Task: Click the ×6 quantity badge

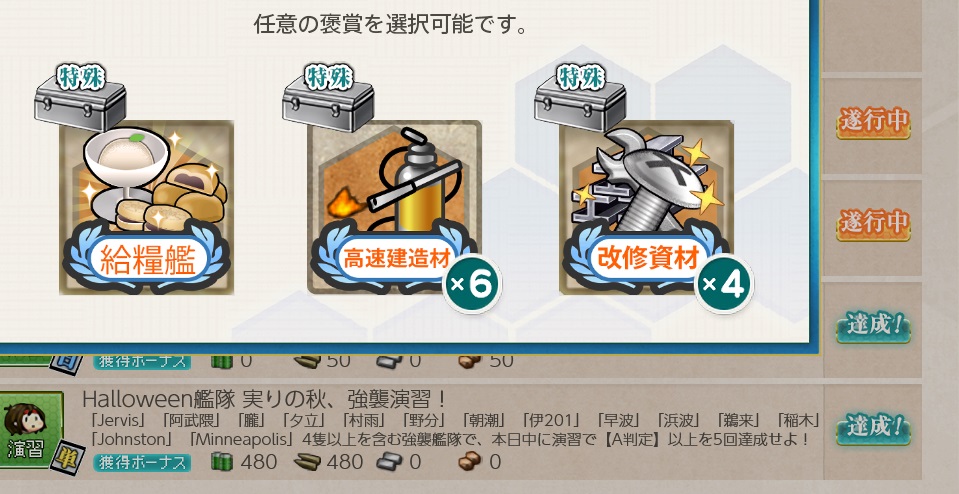Action: pos(471,284)
